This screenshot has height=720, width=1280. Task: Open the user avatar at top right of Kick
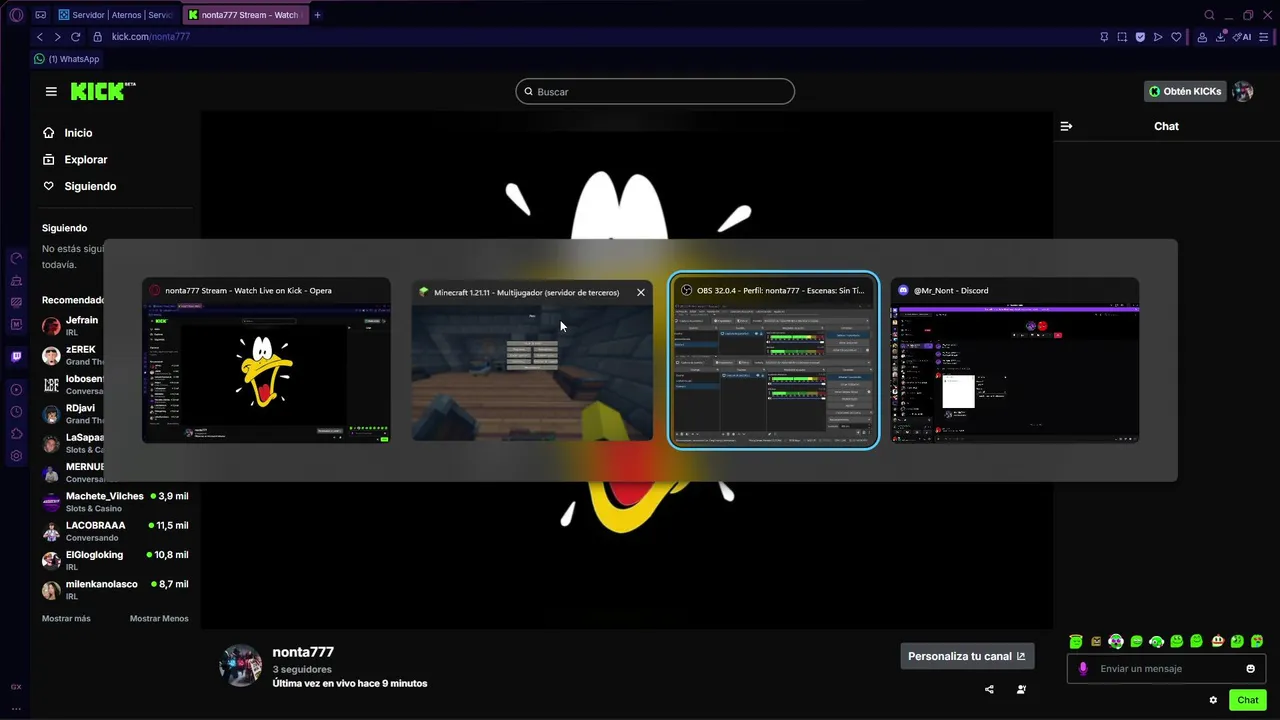(1243, 91)
